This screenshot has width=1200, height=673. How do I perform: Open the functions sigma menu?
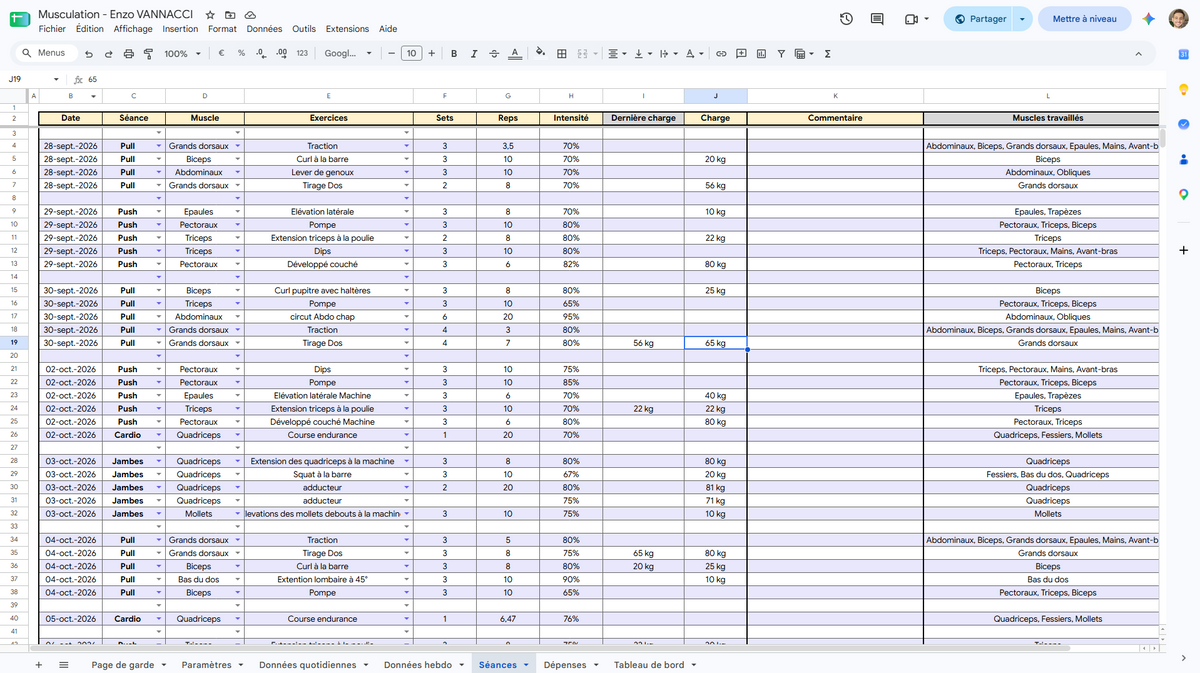pos(827,54)
